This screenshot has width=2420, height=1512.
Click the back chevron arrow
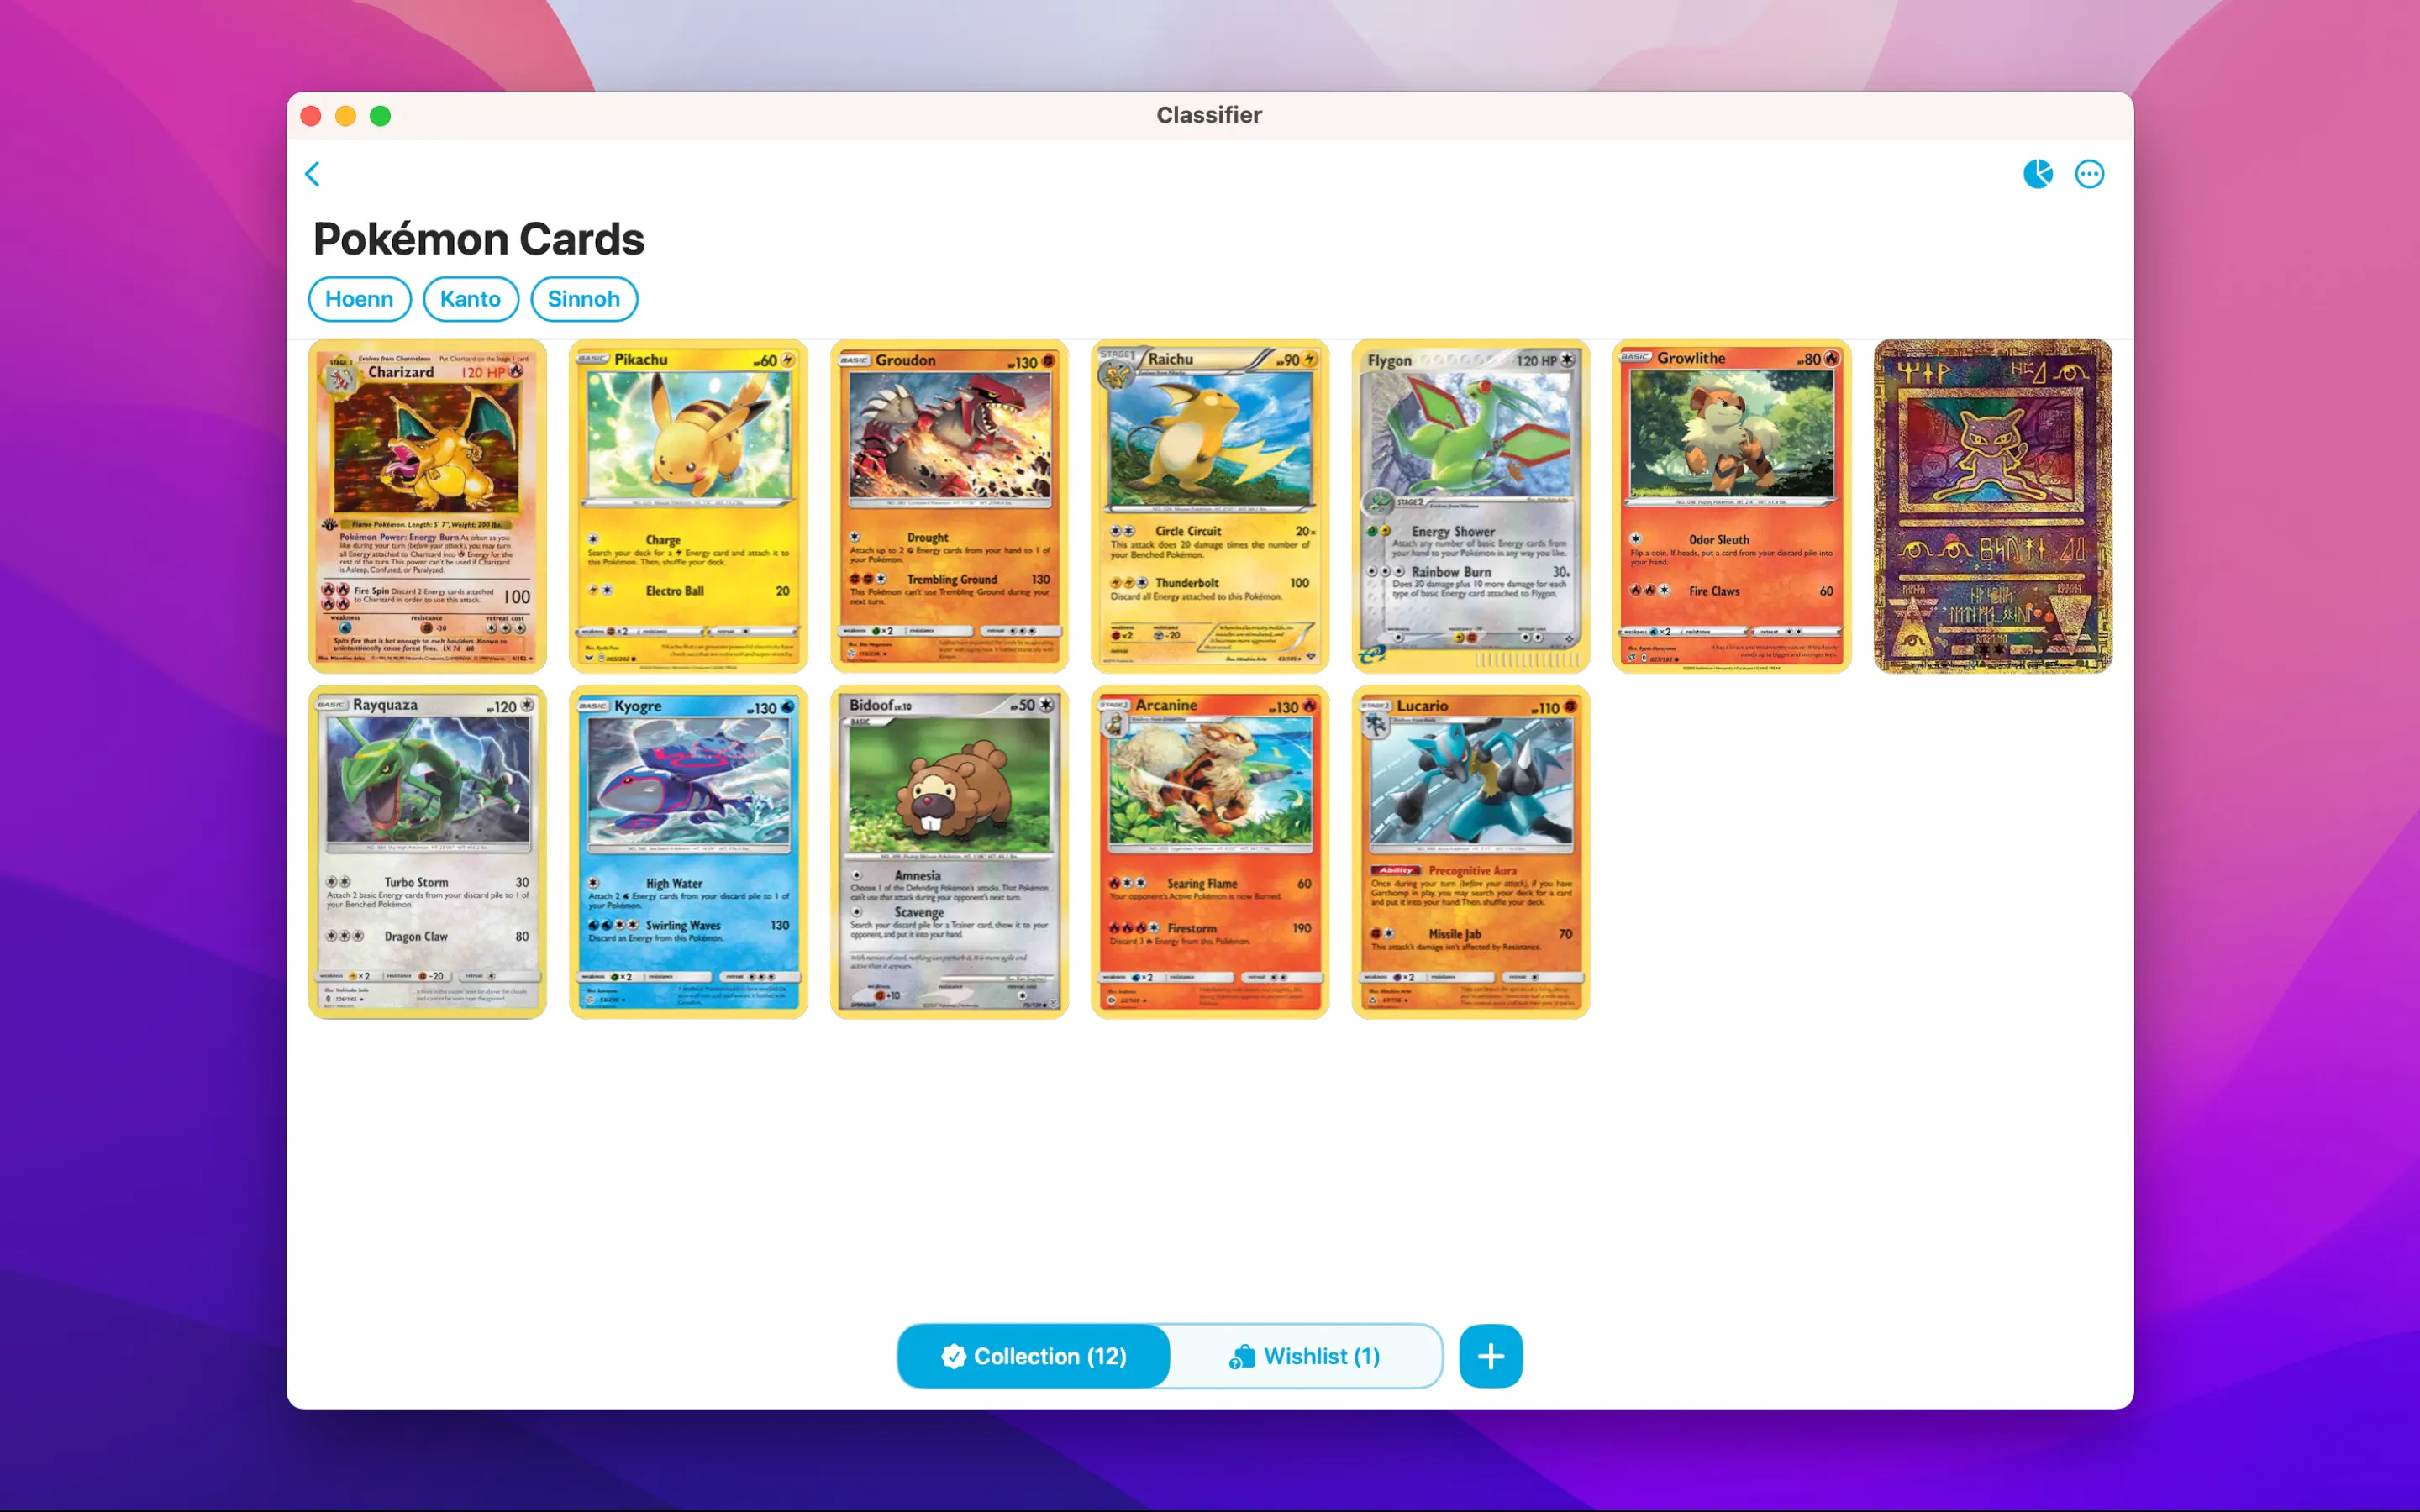312,174
